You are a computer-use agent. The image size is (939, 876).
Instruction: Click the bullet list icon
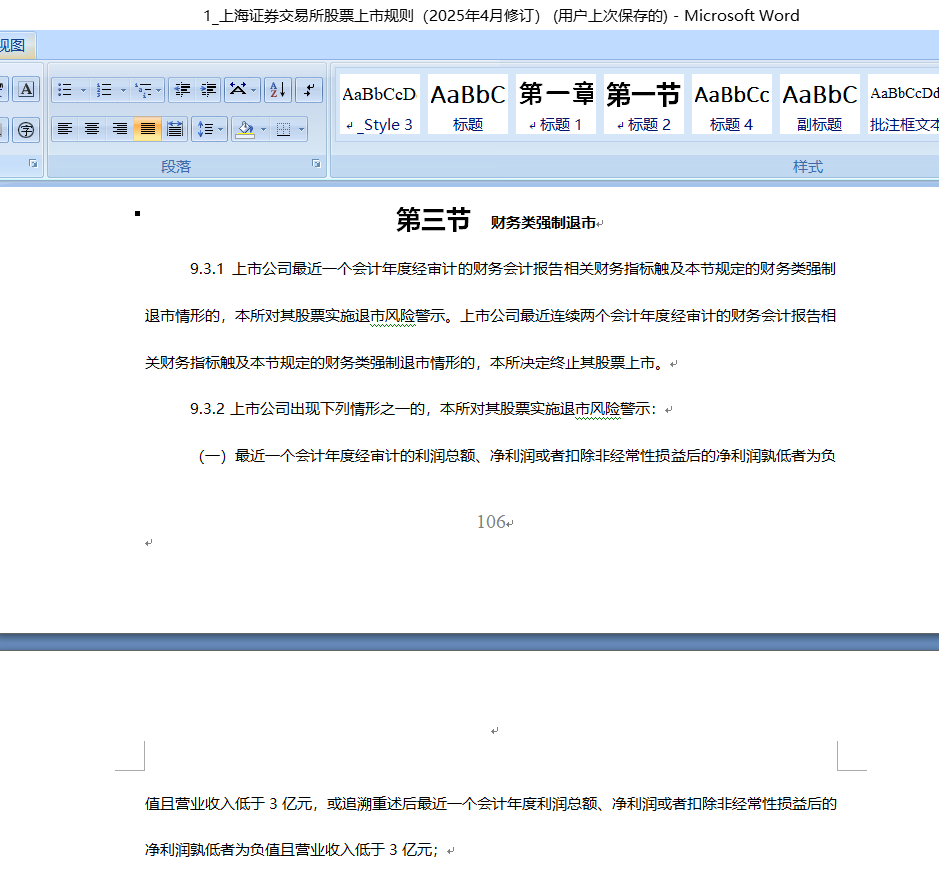click(x=65, y=90)
